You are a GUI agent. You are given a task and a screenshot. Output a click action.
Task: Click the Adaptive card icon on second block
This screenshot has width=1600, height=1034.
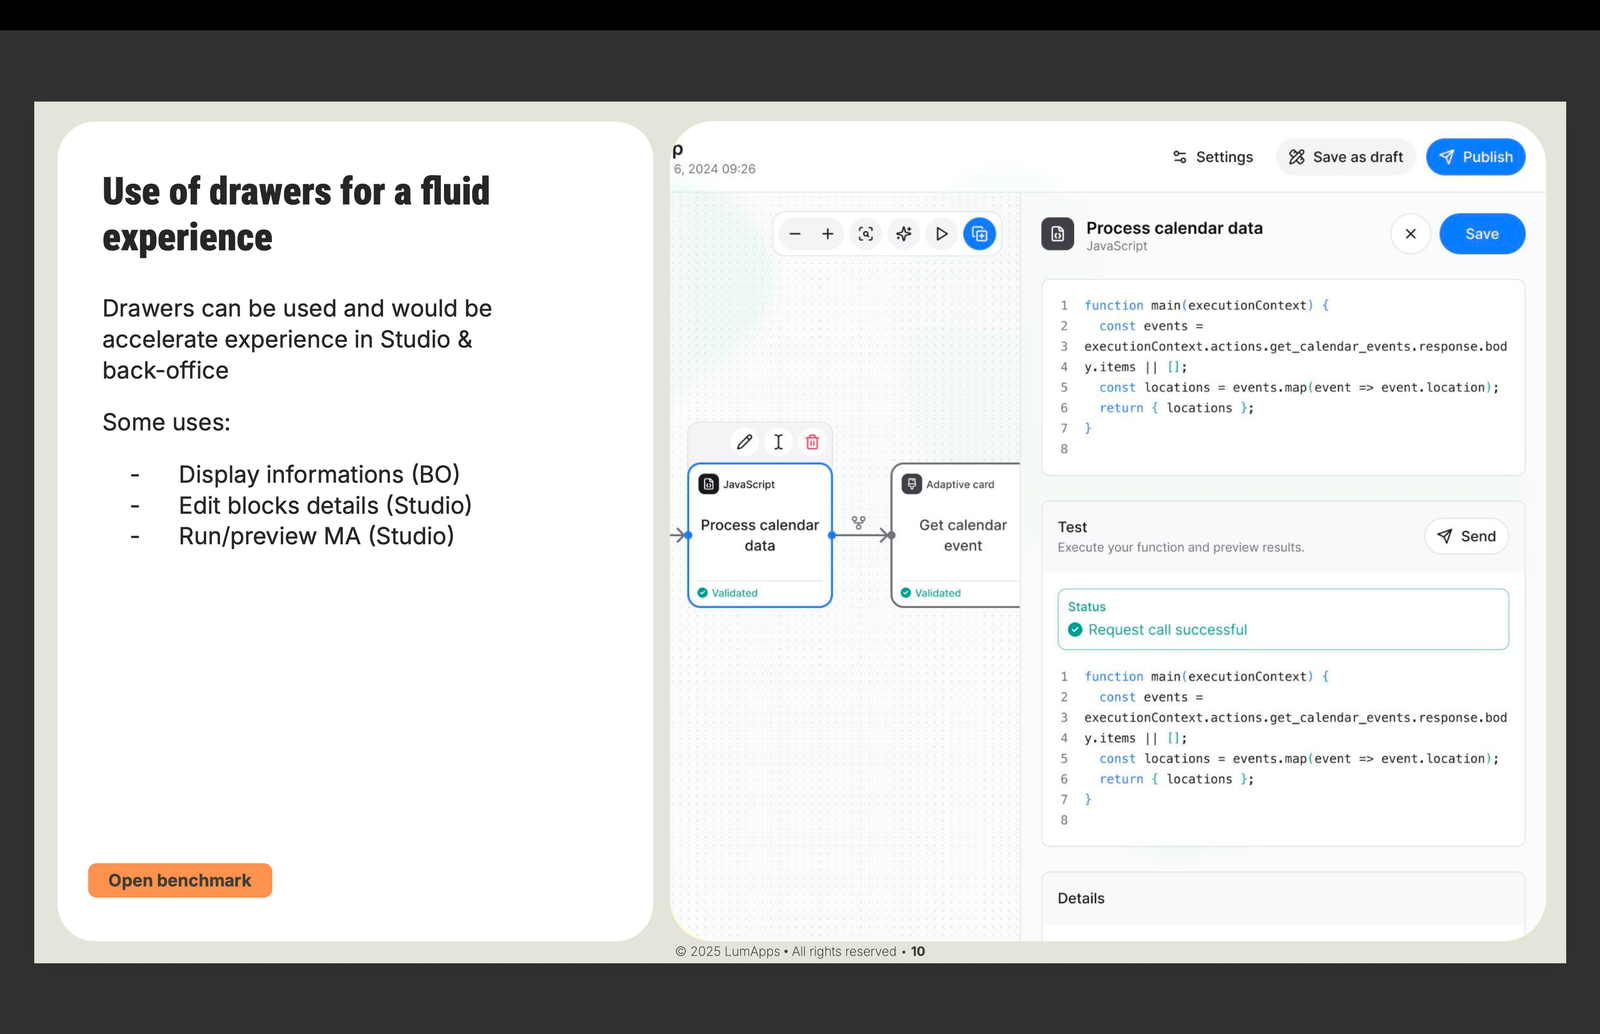coord(912,484)
